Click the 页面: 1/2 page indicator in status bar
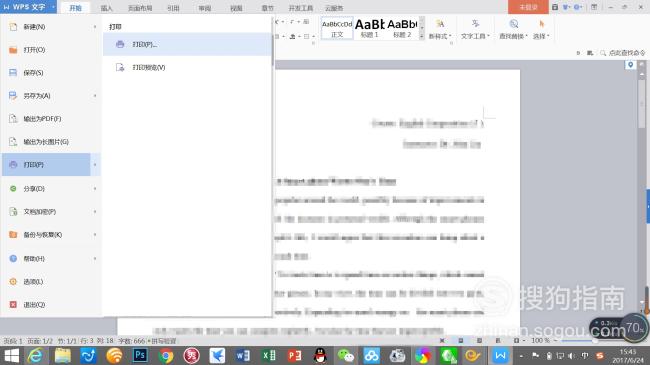The height and width of the screenshot is (365, 650). [40, 341]
